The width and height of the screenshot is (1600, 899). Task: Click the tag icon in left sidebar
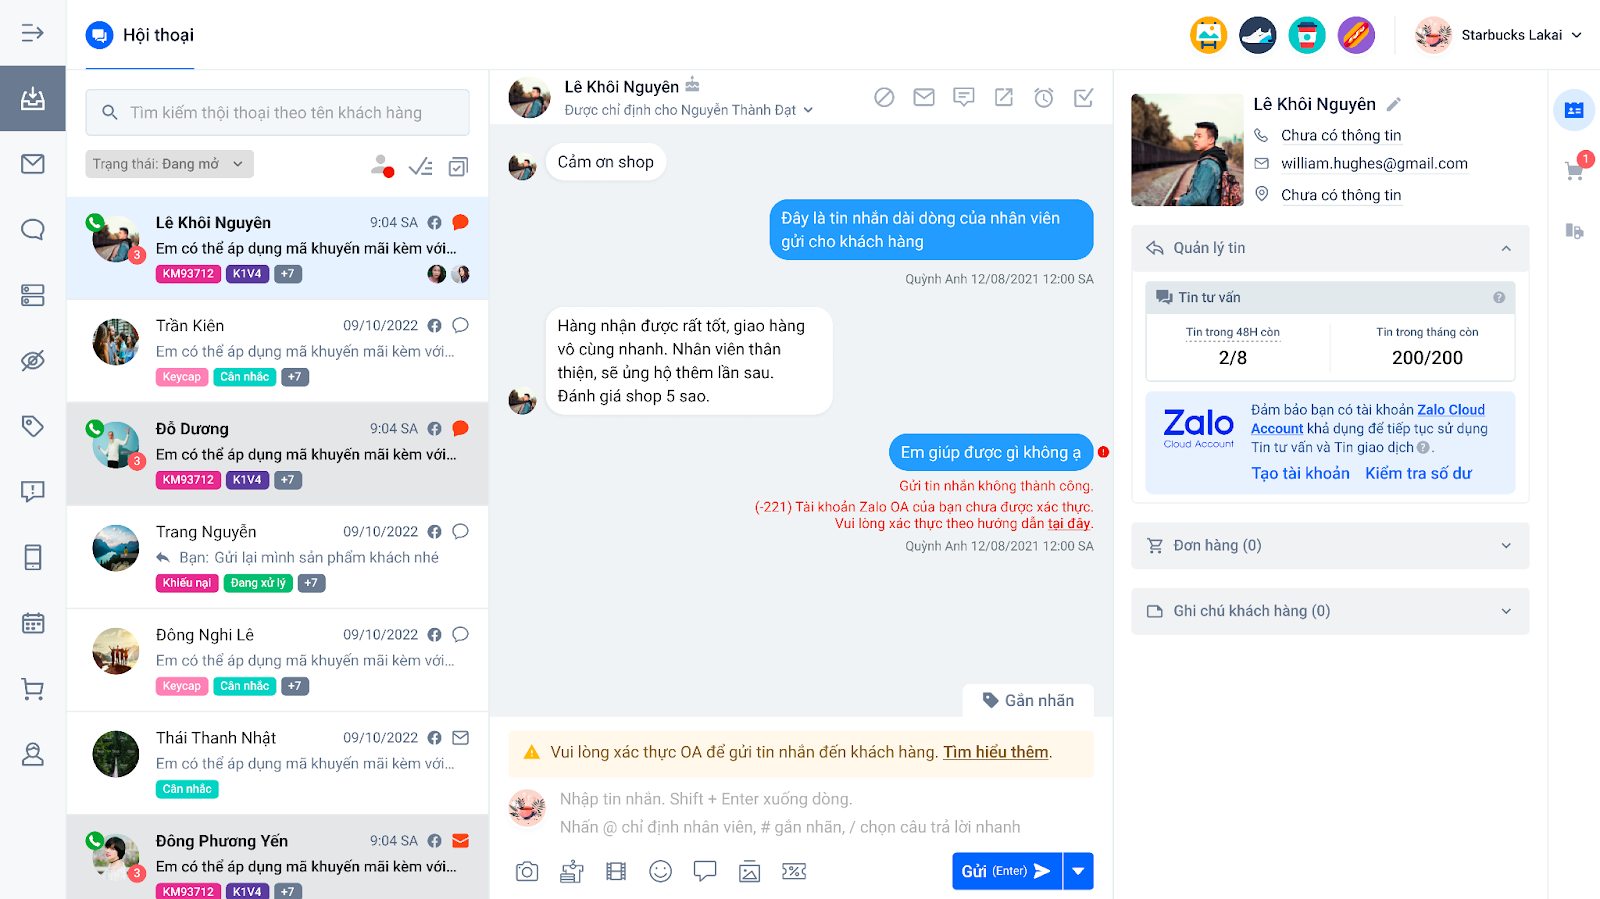33,426
